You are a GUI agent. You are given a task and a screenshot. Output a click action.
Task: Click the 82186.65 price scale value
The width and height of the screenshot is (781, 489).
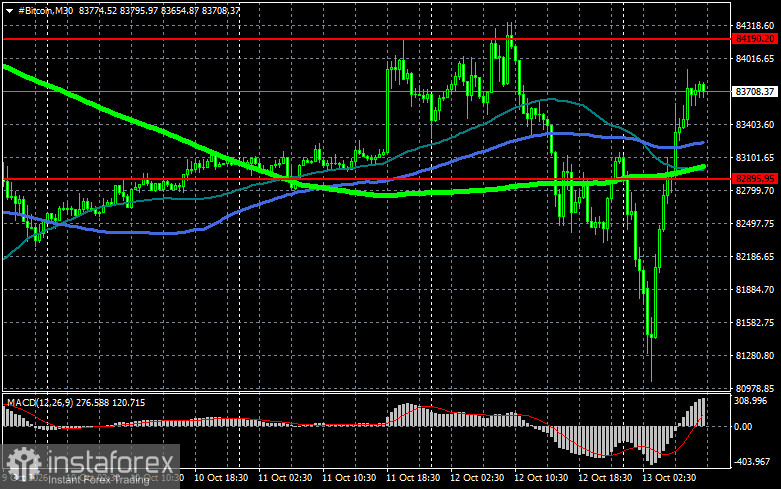point(755,257)
